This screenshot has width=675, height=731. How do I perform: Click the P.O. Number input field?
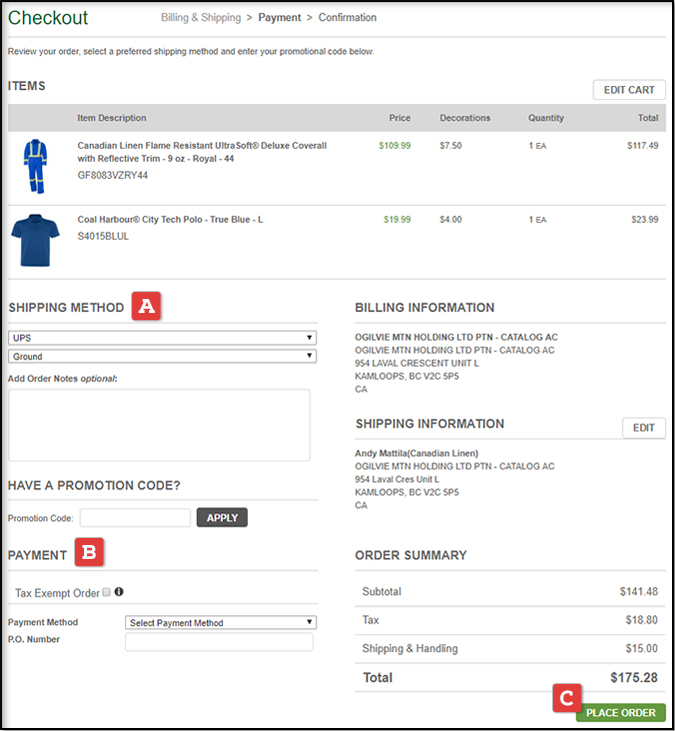(219, 642)
